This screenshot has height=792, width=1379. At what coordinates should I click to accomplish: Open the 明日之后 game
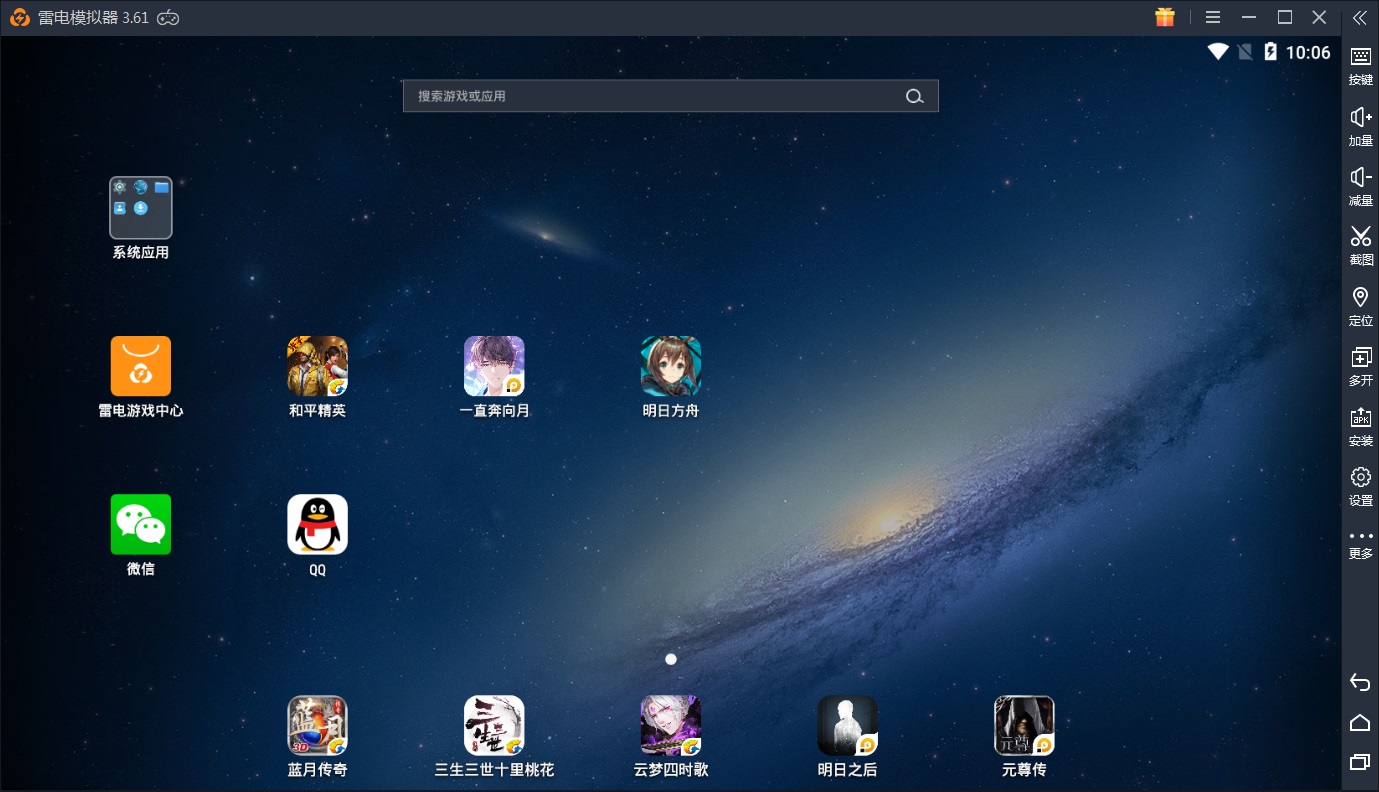coord(847,726)
